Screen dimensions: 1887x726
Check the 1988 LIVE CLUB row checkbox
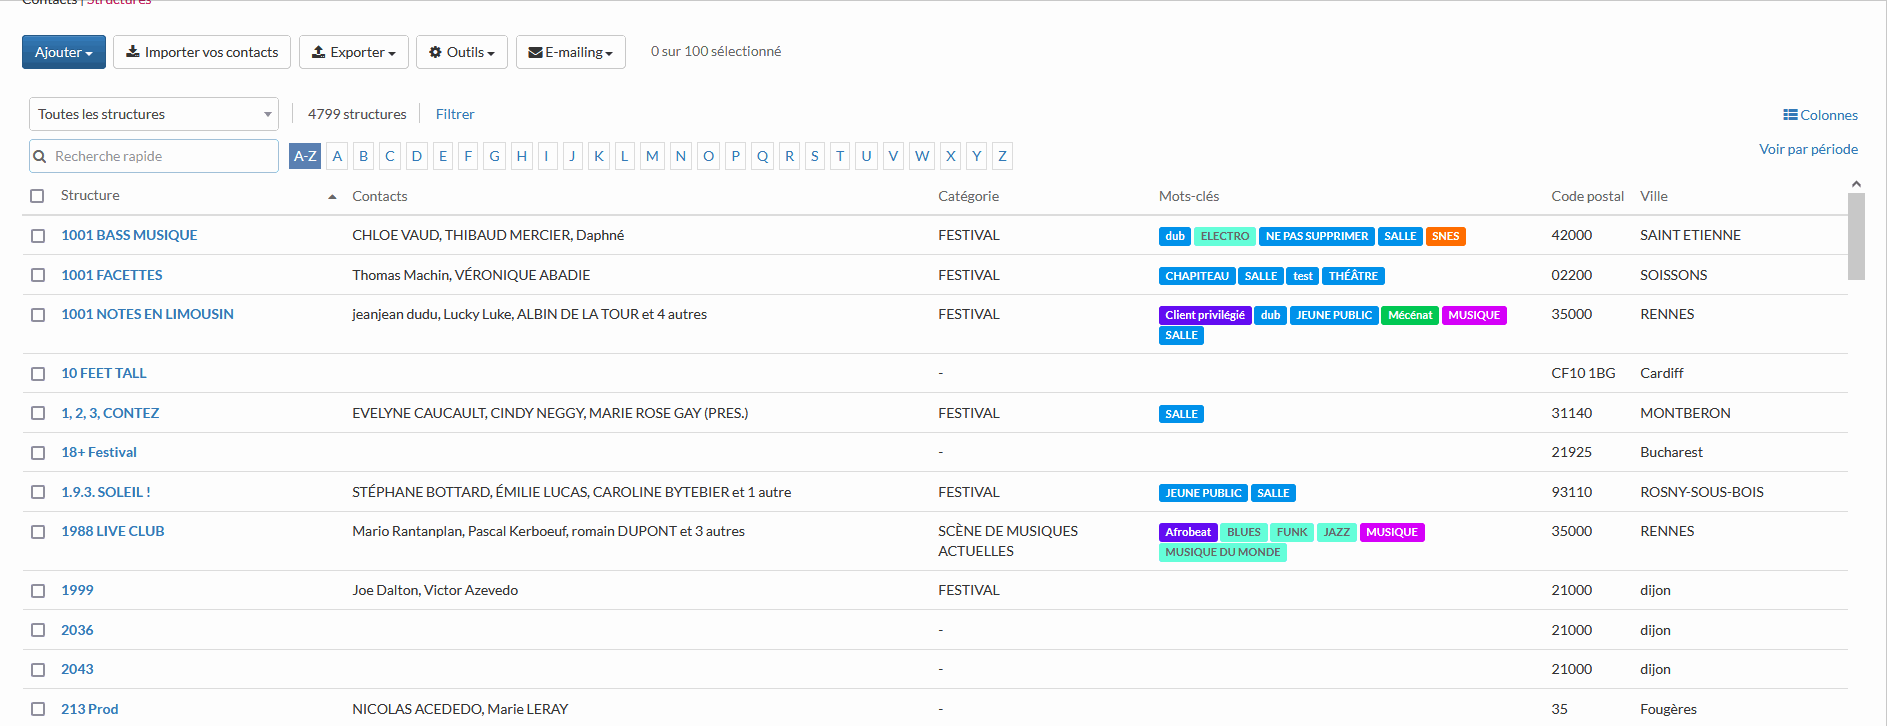tap(38, 532)
